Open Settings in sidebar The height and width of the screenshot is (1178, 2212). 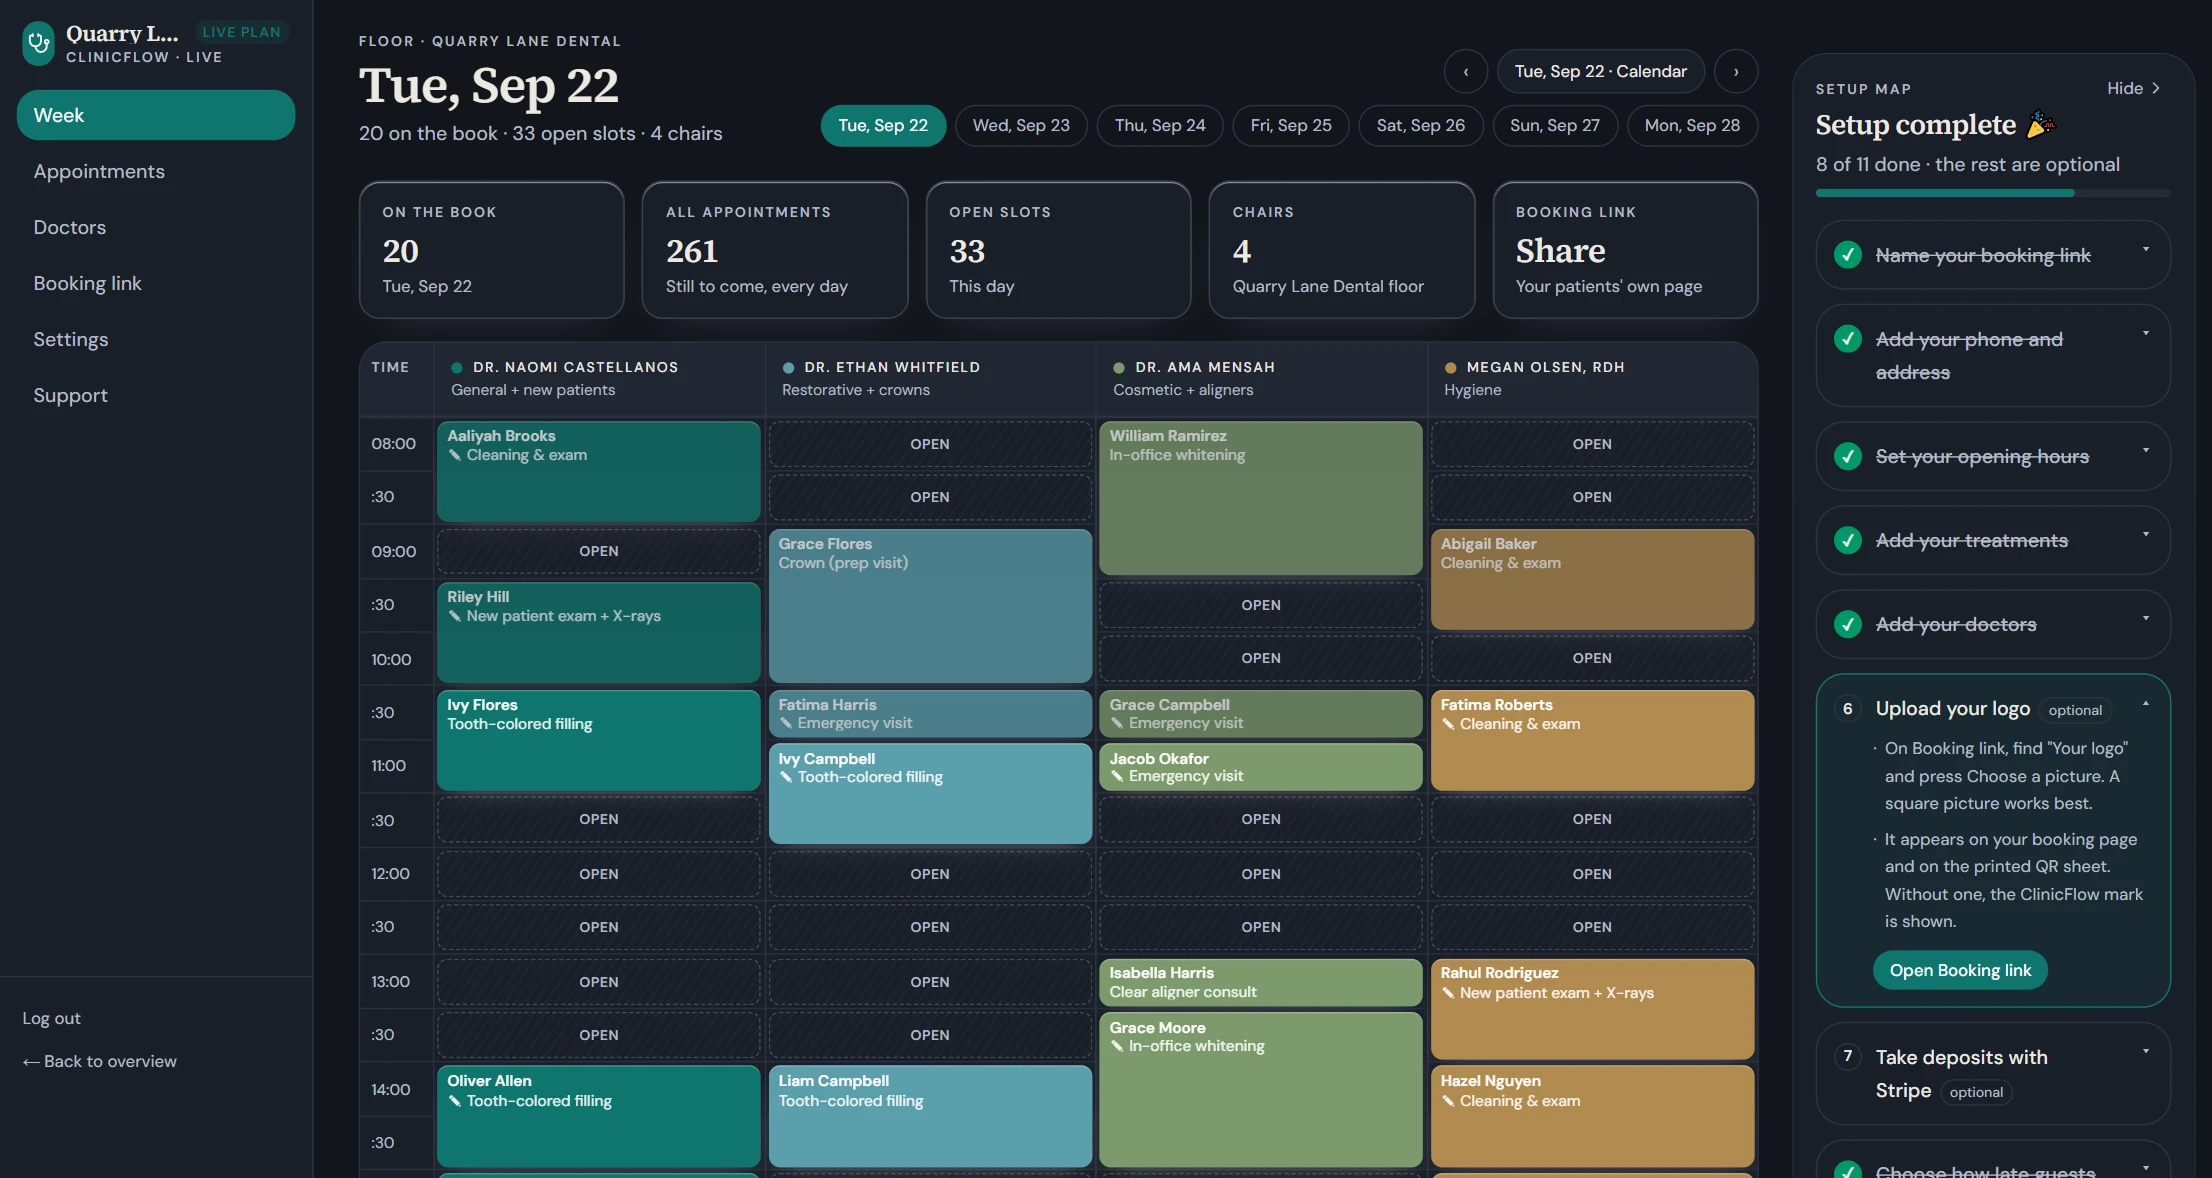click(x=156, y=339)
